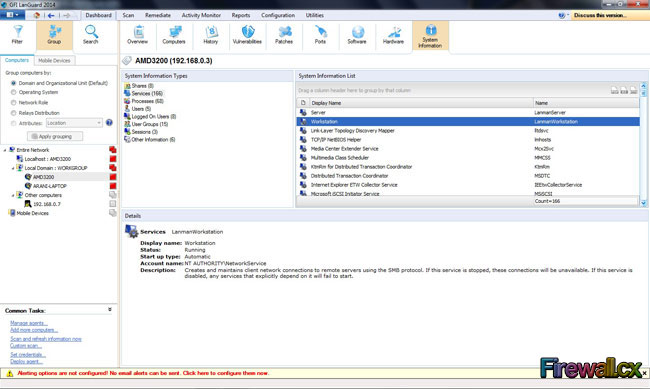Viewport: 650px width, 389px height.
Task: Open the Search tool
Action: (90, 35)
